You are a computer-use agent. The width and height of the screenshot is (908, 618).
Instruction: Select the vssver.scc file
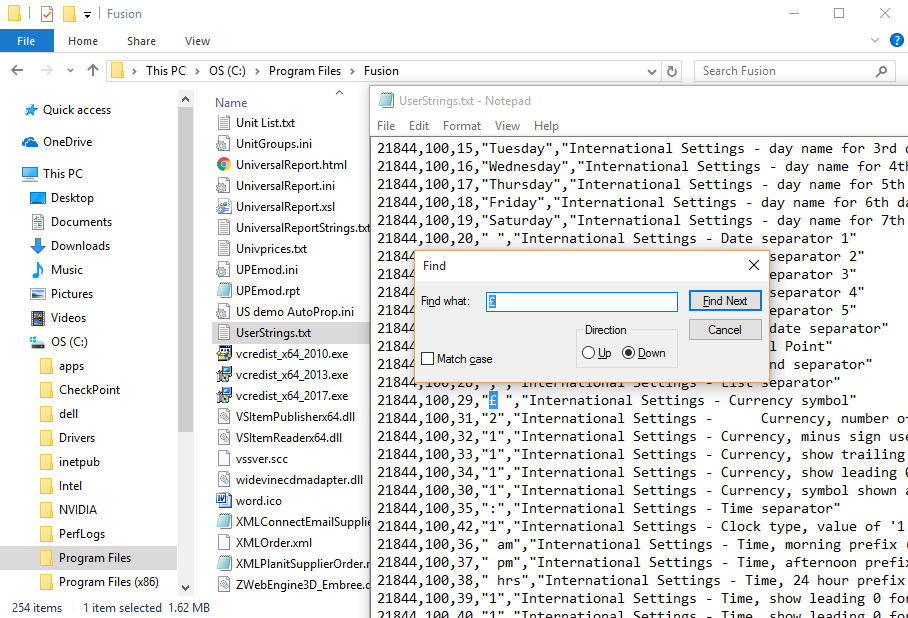[x=262, y=459]
